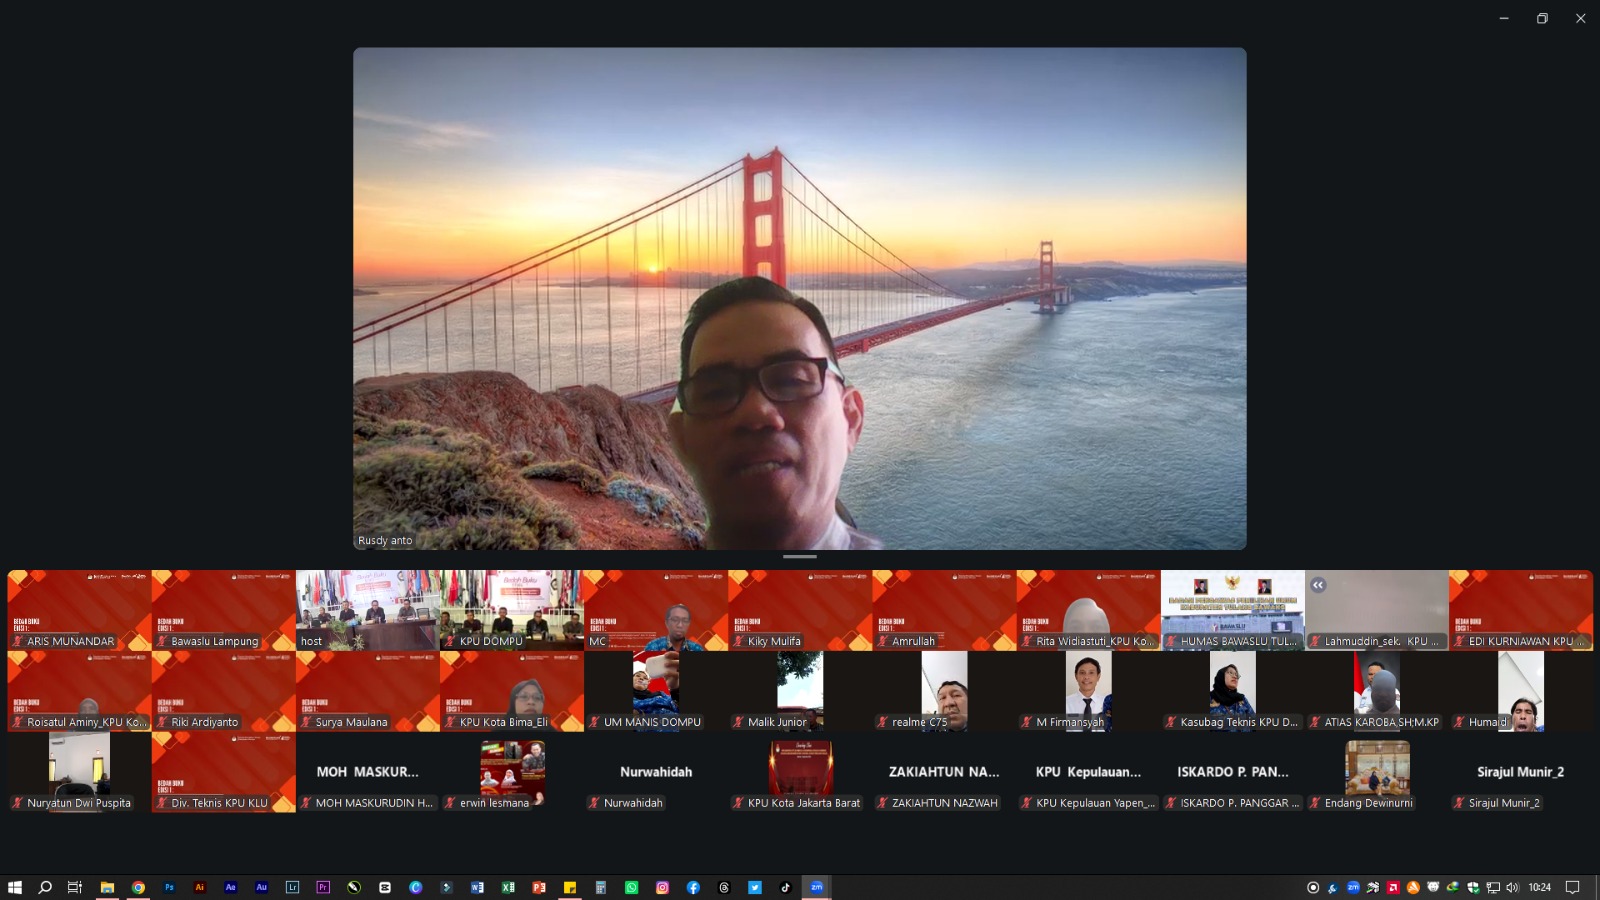The width and height of the screenshot is (1600, 900).
Task: Click the collapse arrows on Lahmuddin's video tile
Action: coord(1318,585)
